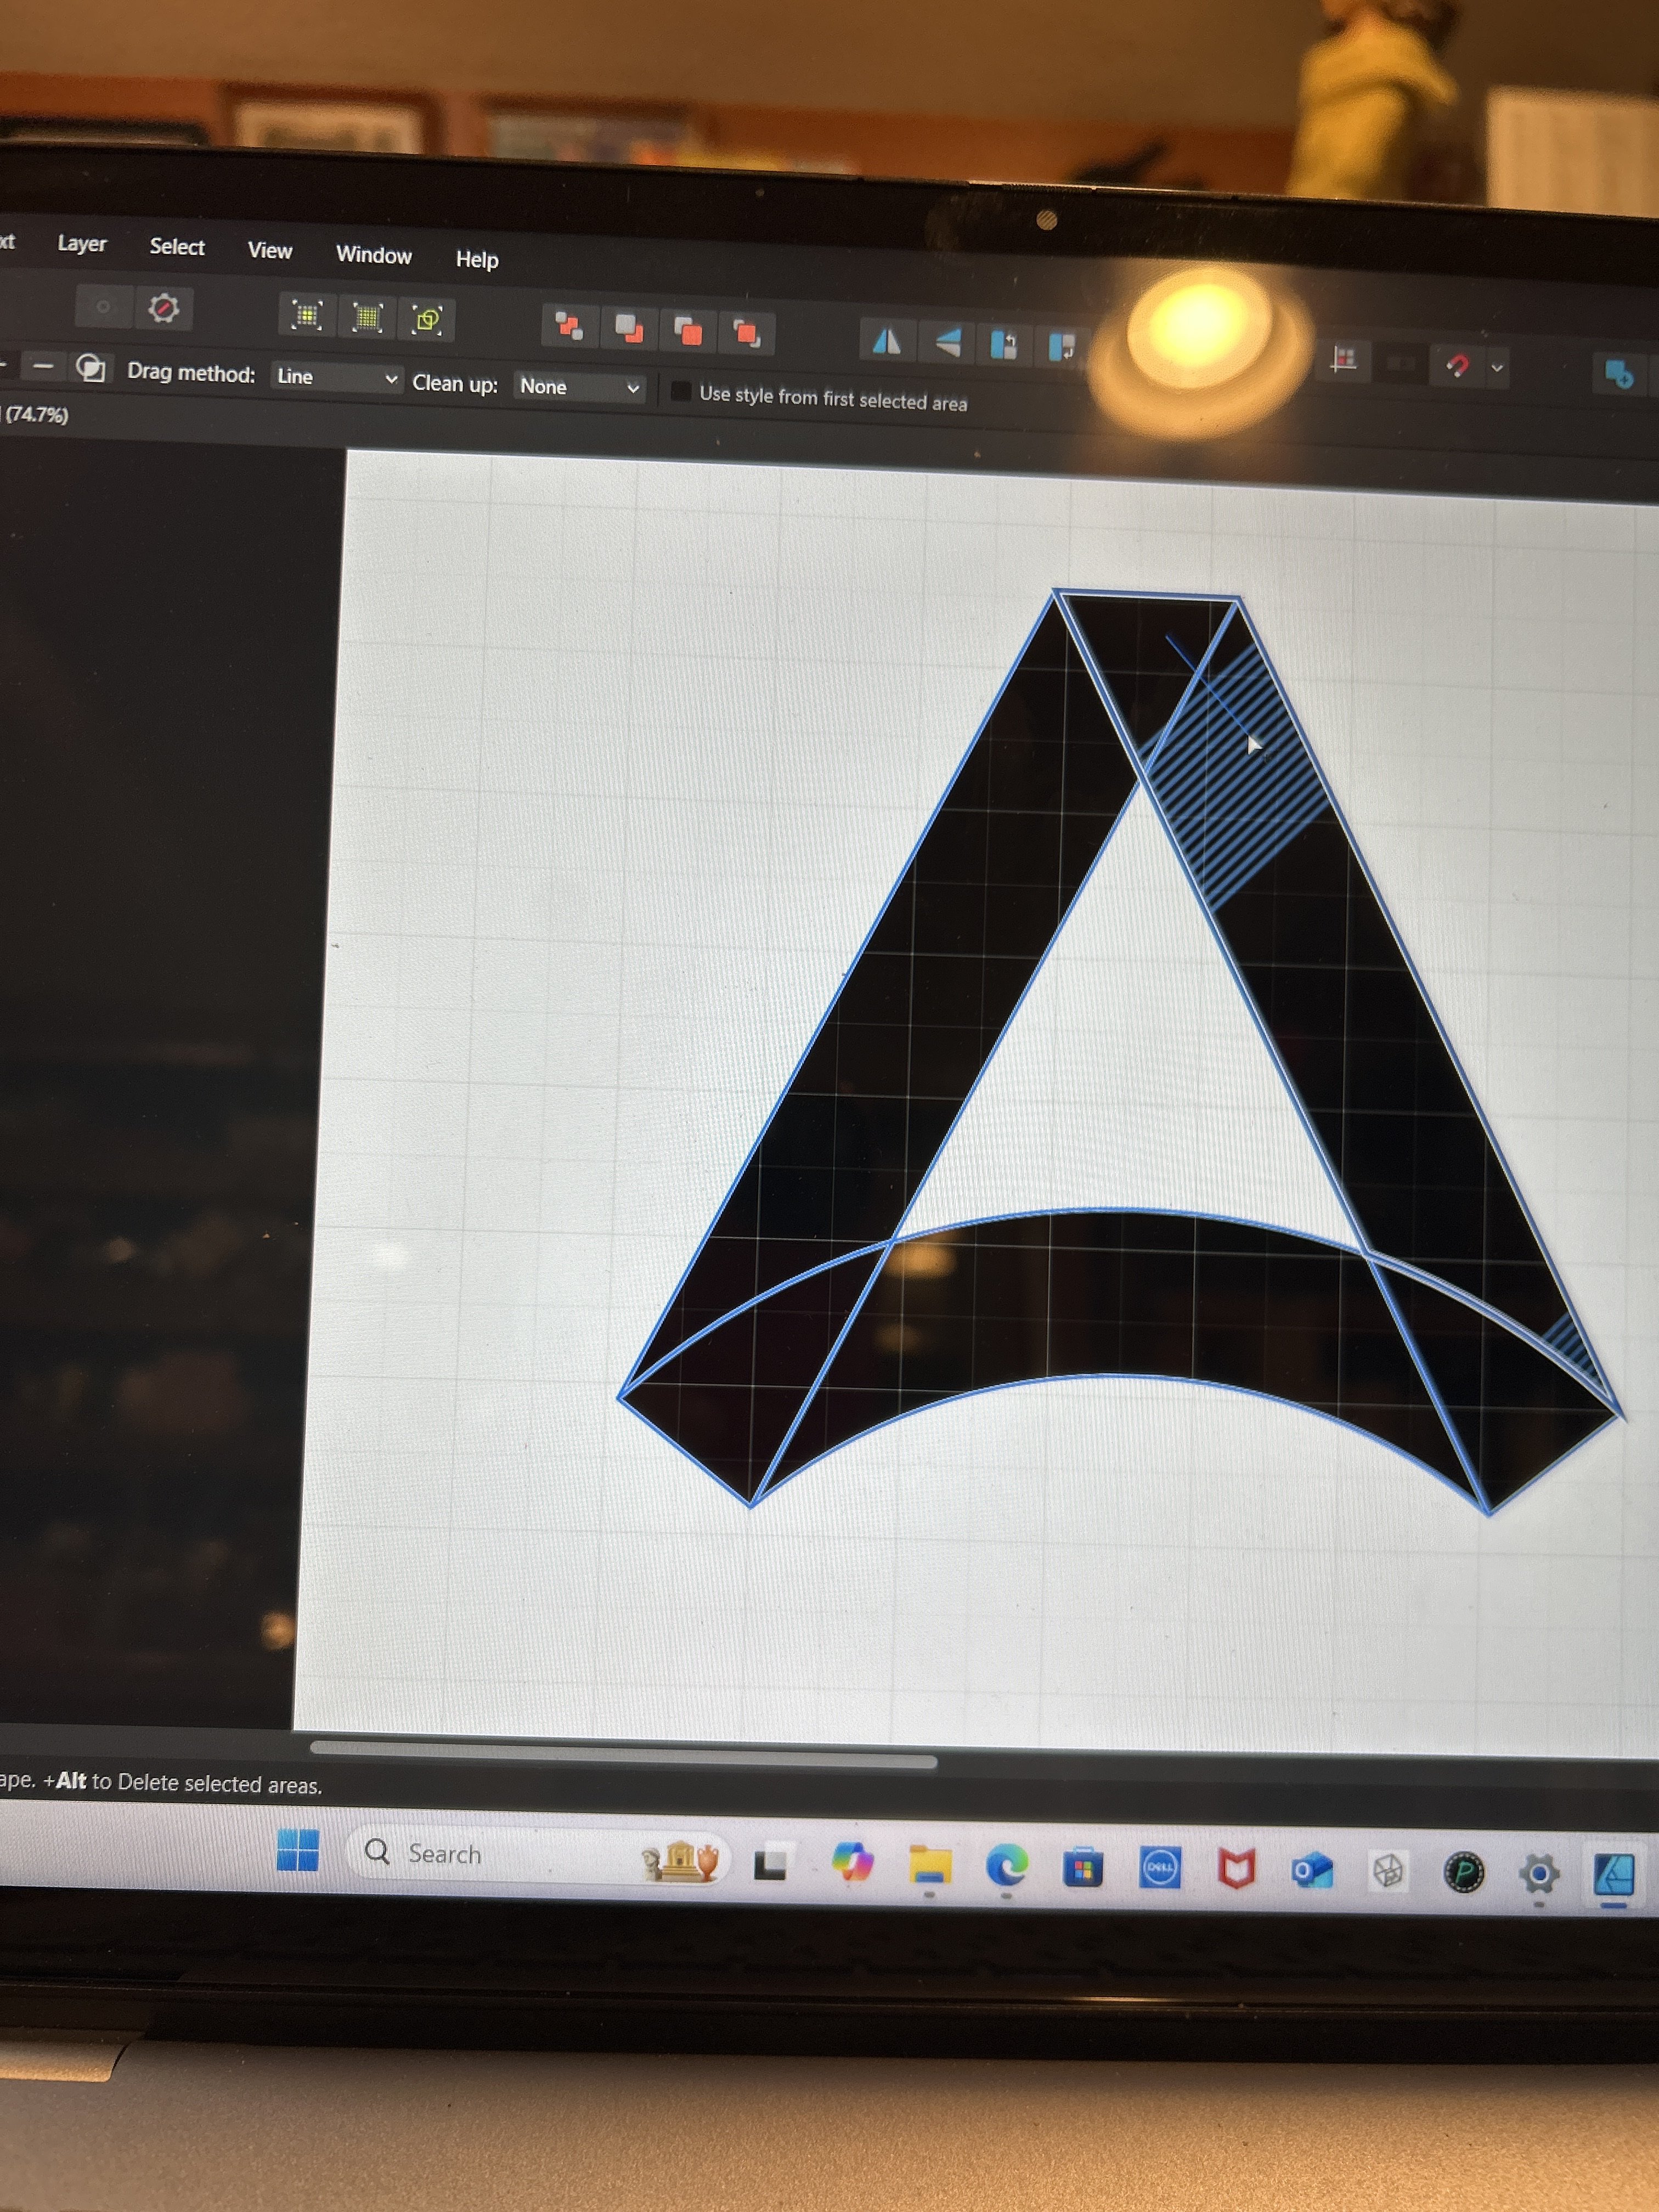Open the Layer menu
The width and height of the screenshot is (1659, 2212).
pyautogui.click(x=81, y=243)
